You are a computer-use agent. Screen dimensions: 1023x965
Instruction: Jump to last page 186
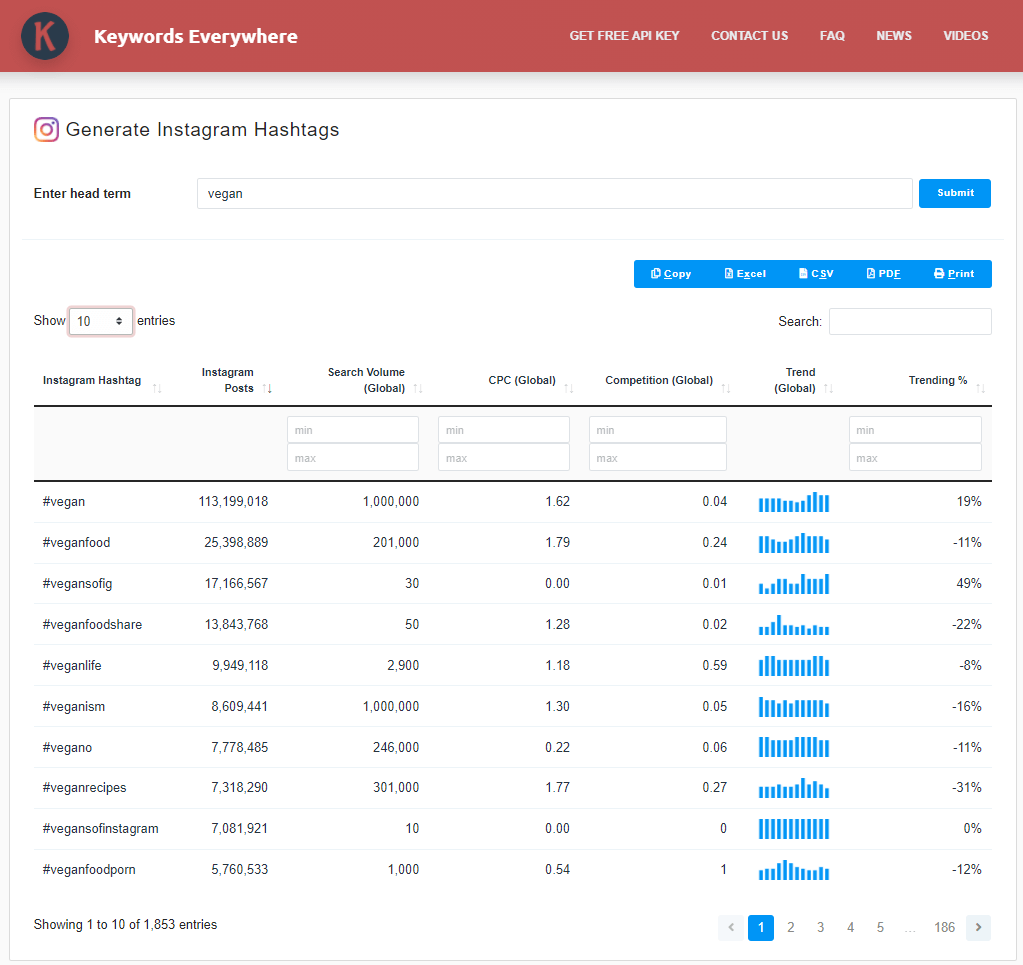point(944,927)
